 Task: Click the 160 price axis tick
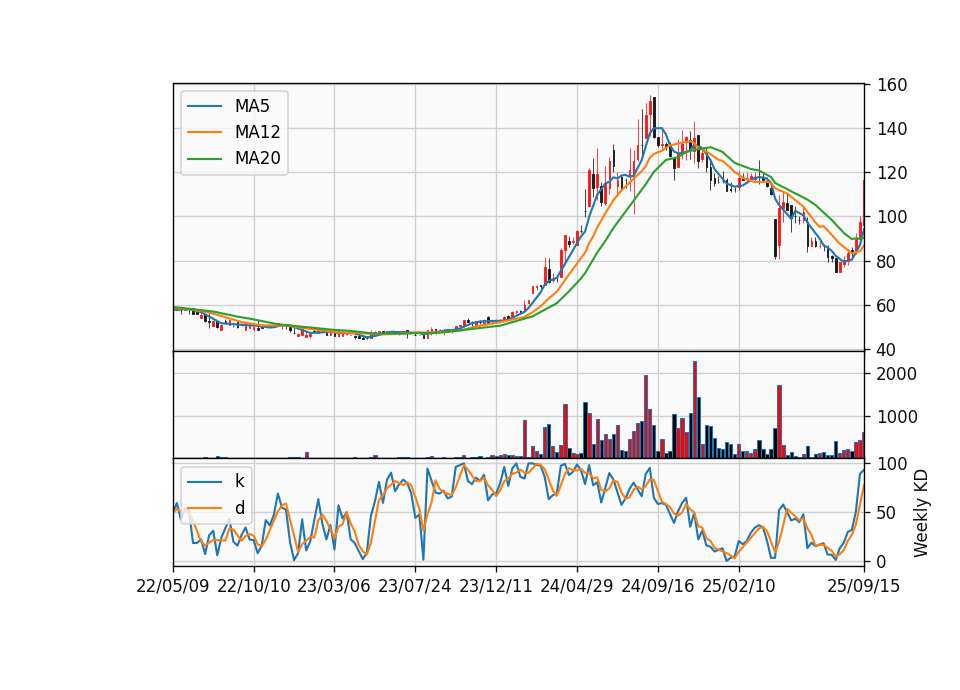point(891,85)
